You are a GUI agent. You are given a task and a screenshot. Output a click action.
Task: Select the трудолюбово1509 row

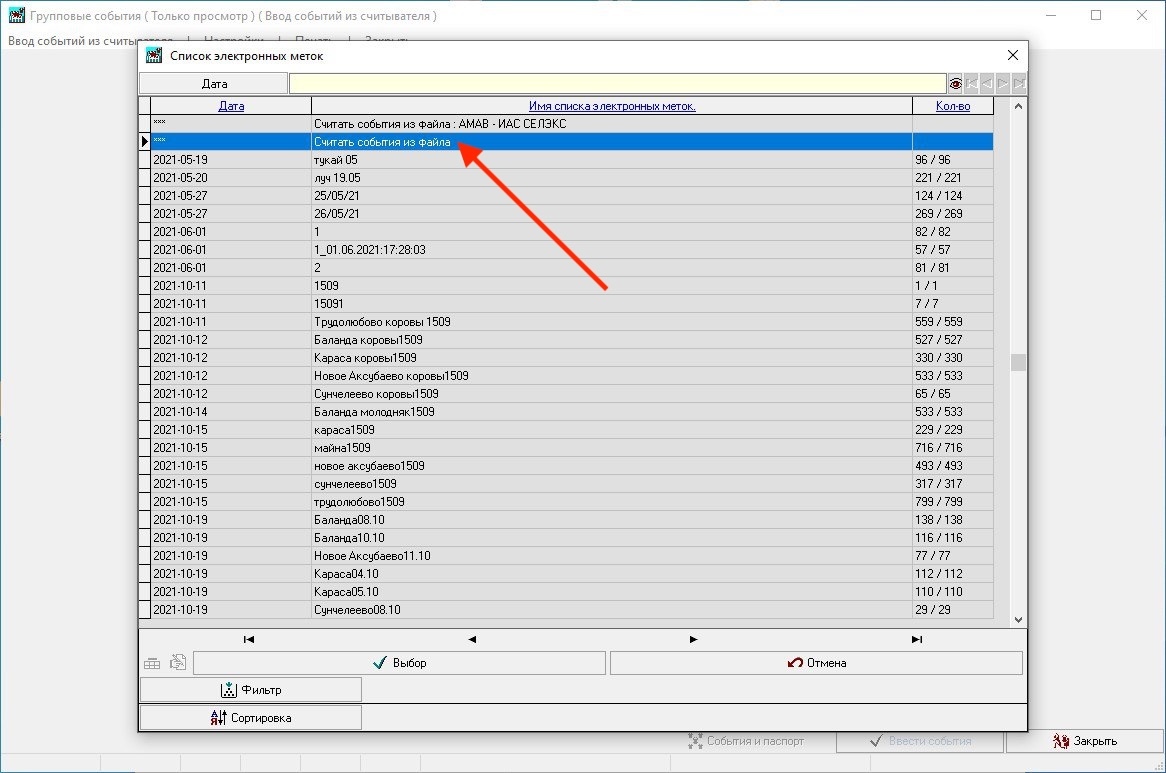[572, 502]
